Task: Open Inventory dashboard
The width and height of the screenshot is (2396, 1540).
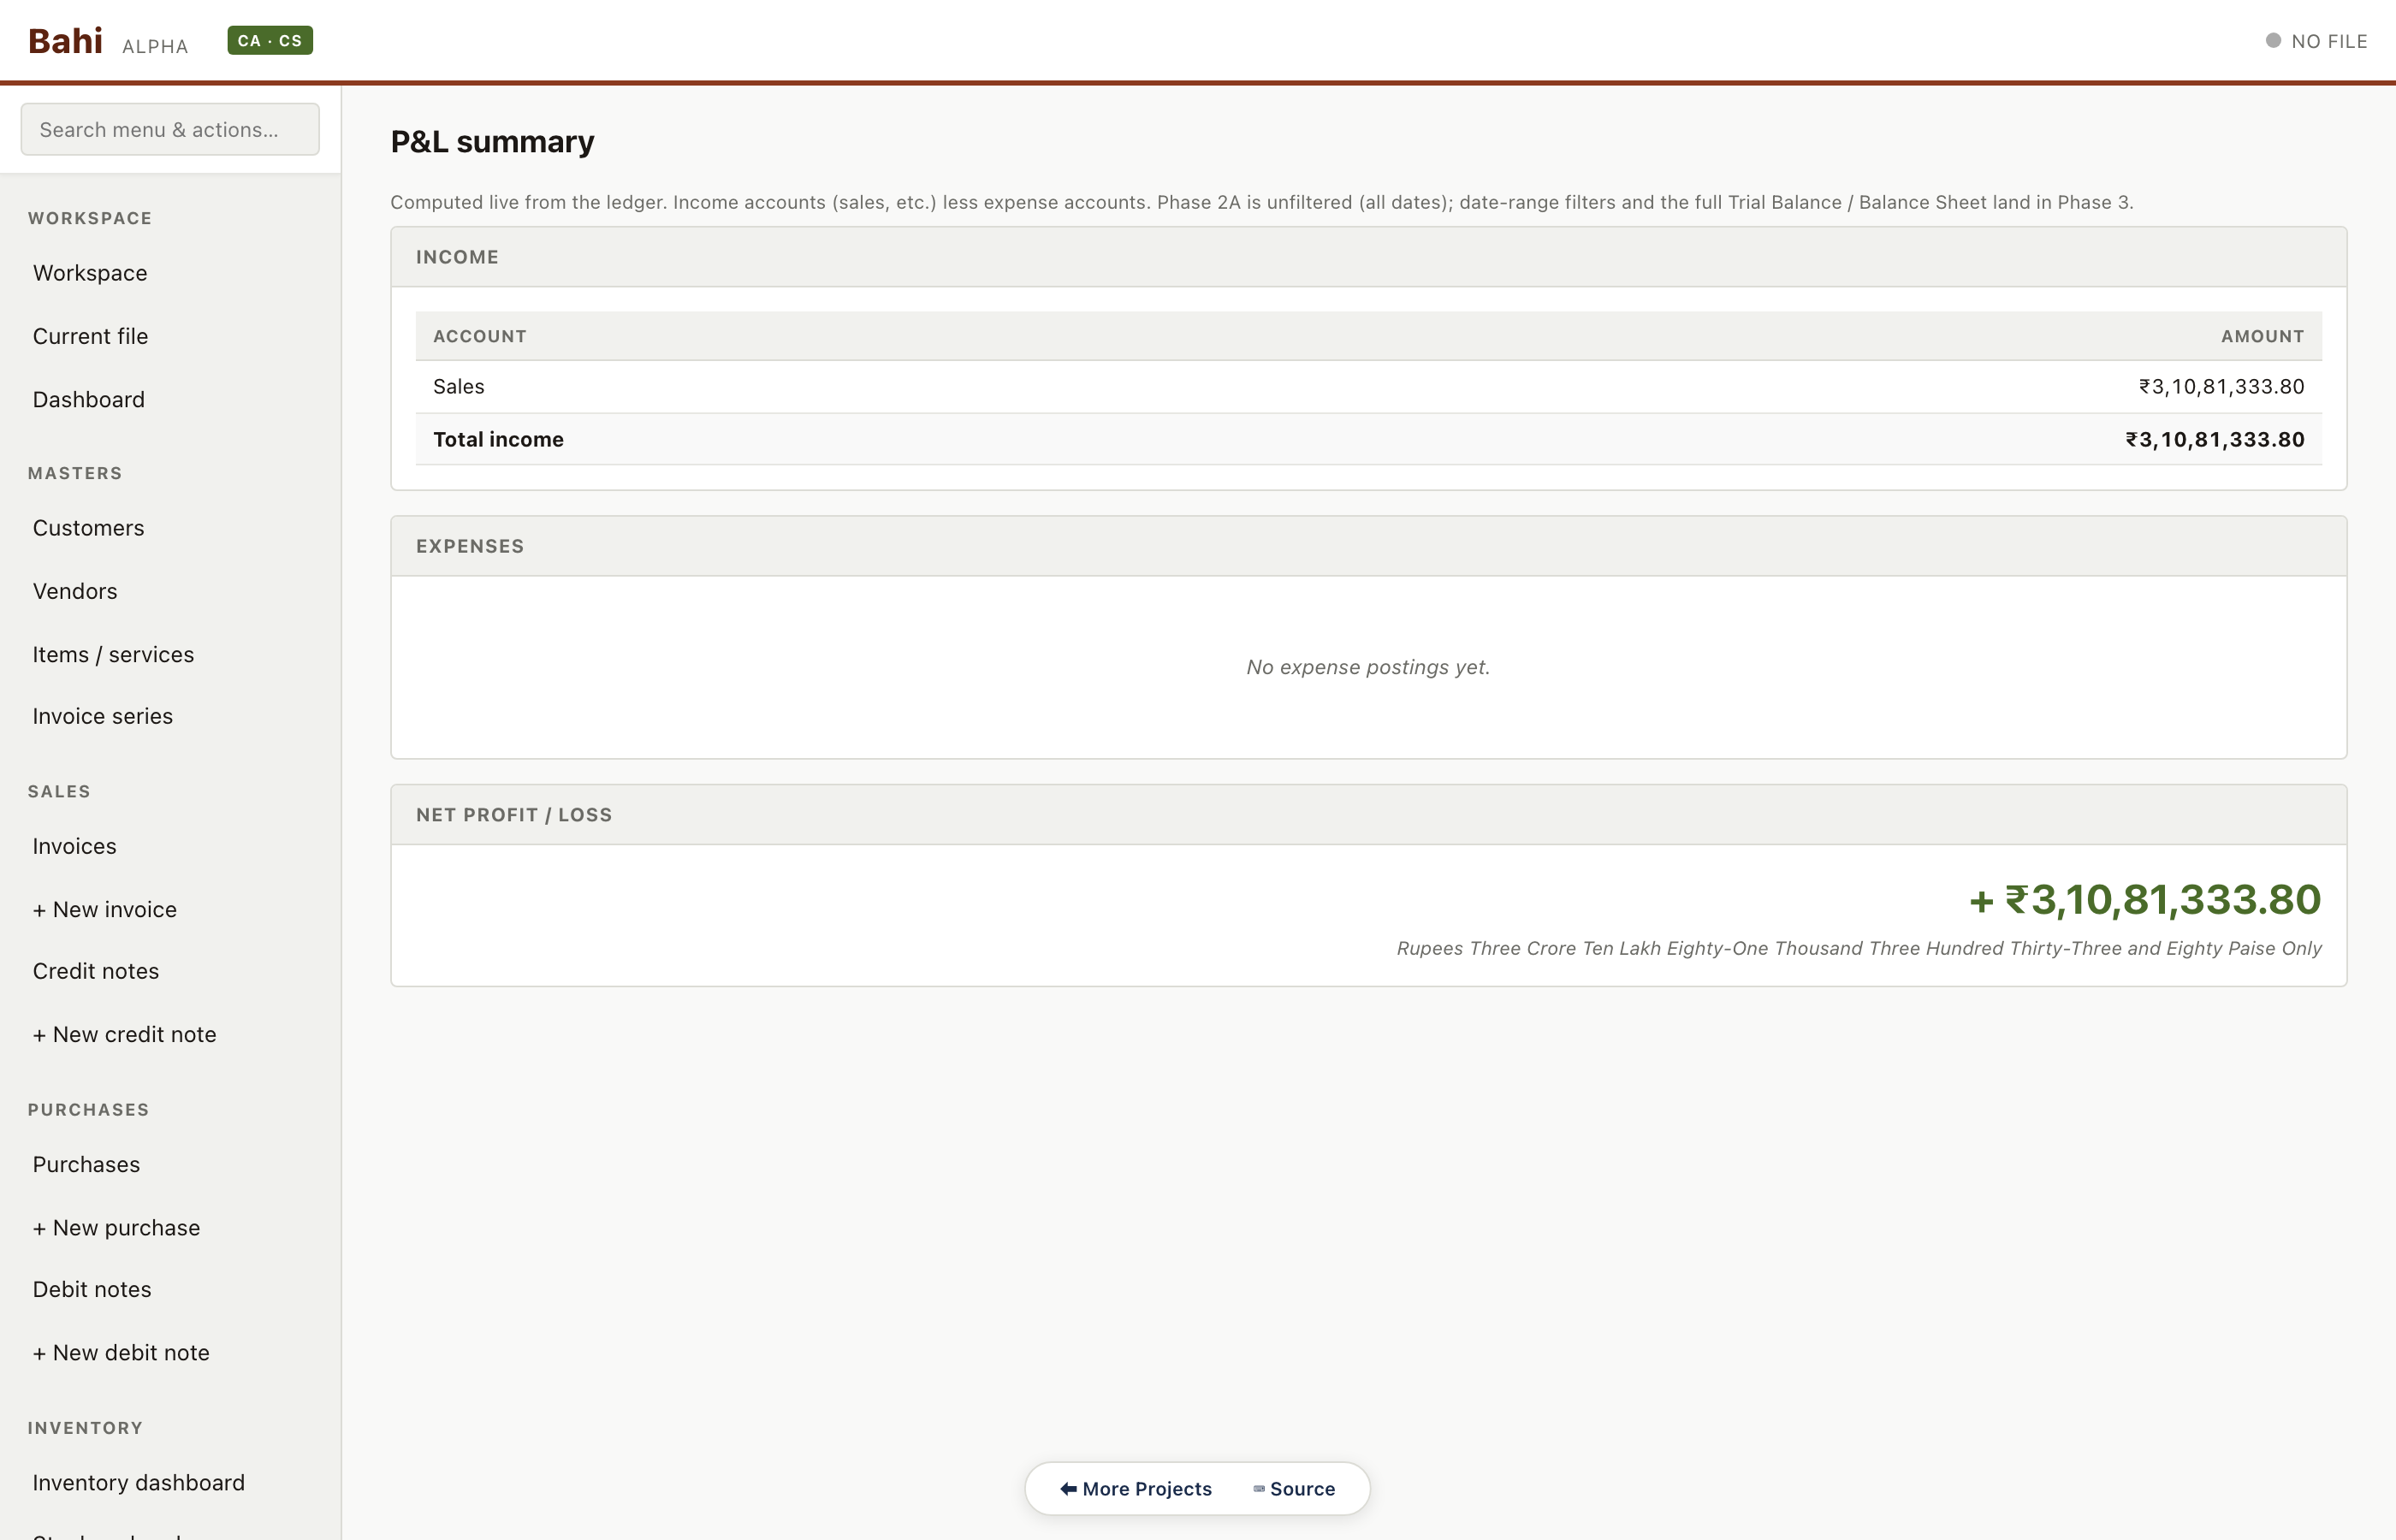Action: tap(139, 1482)
